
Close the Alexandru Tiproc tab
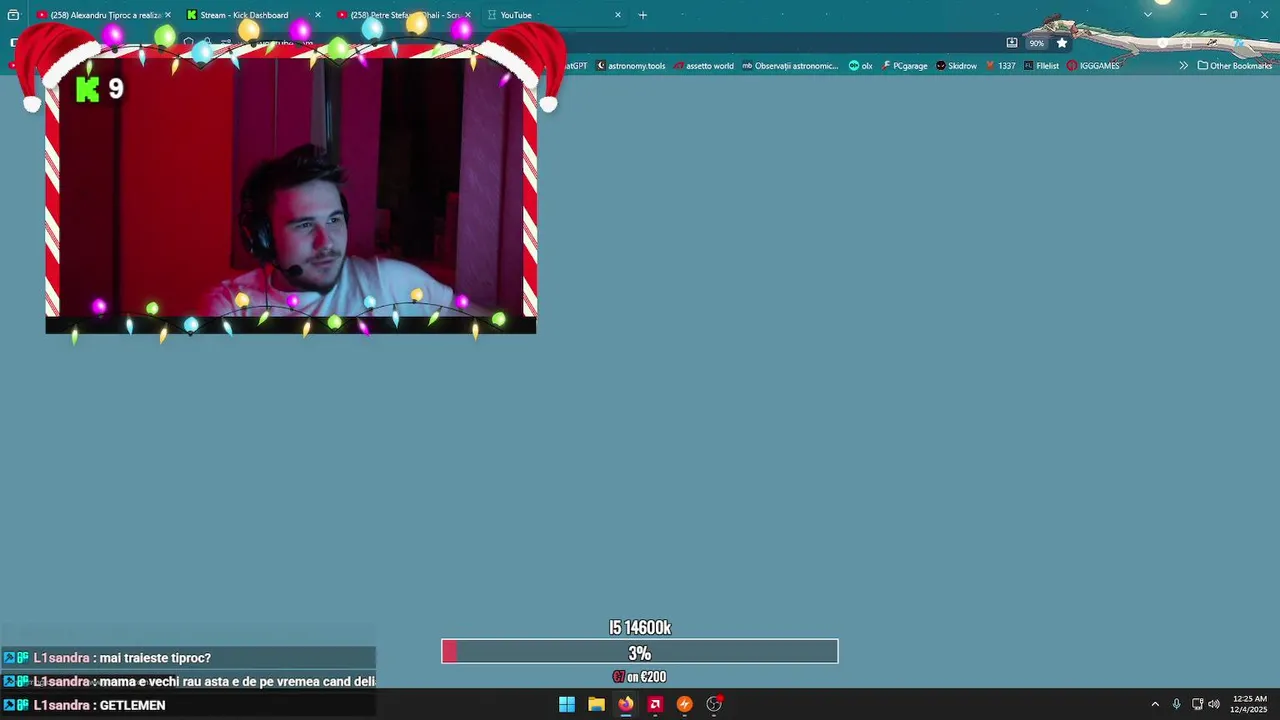167,15
